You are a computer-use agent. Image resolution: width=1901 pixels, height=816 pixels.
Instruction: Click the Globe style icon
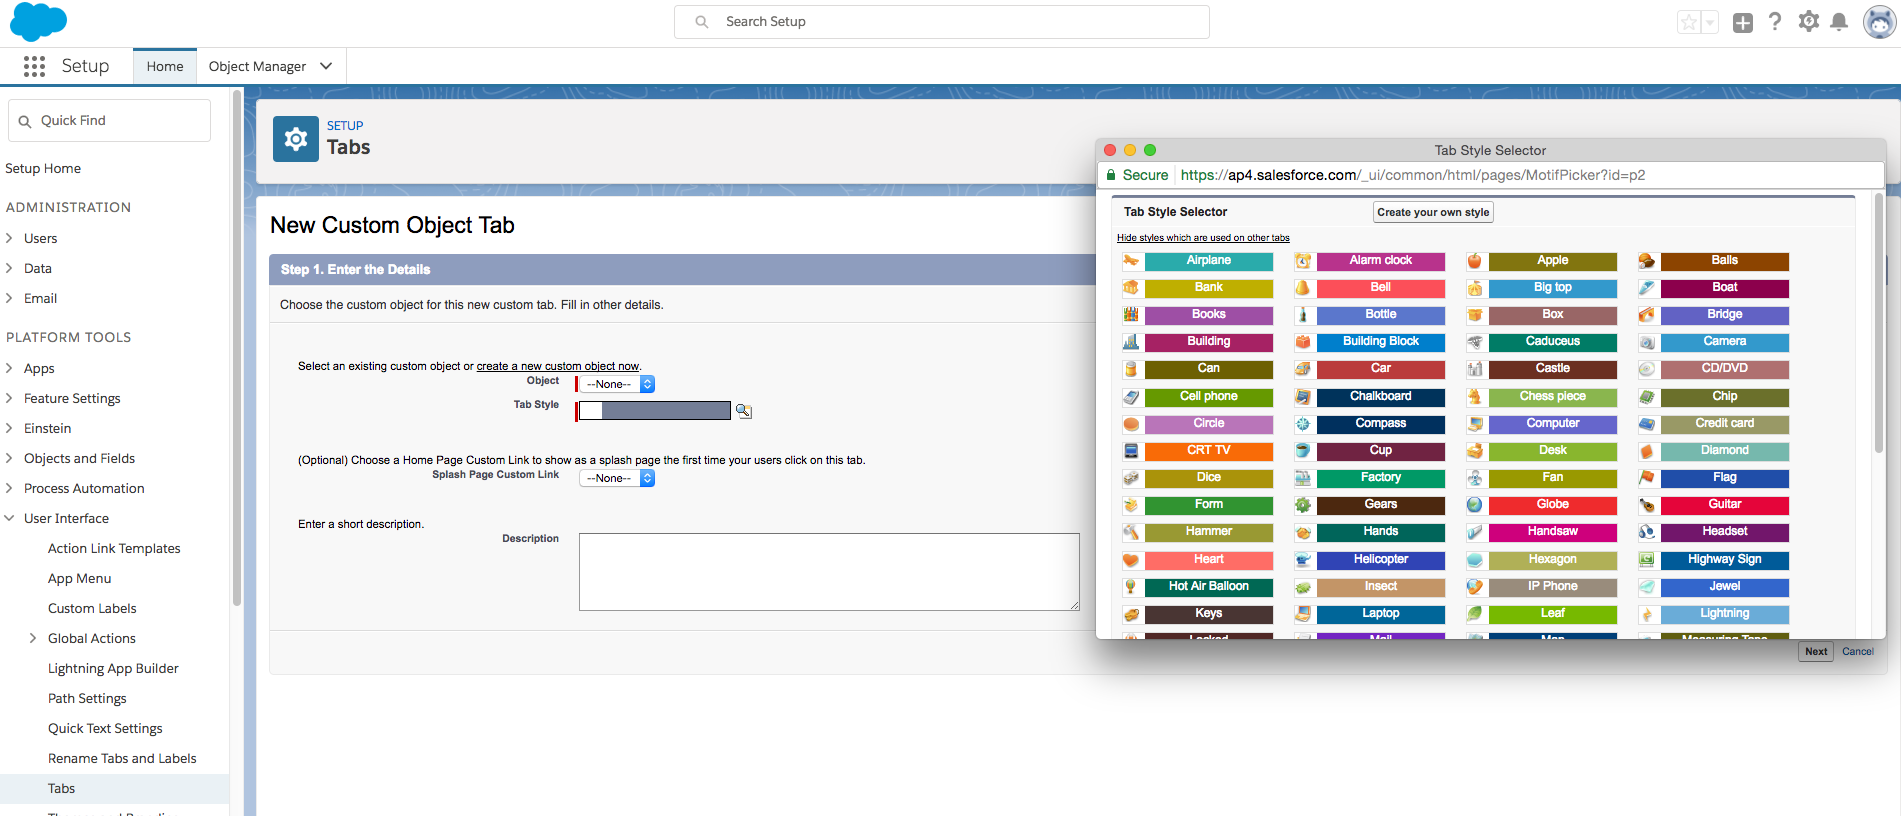1475,505
